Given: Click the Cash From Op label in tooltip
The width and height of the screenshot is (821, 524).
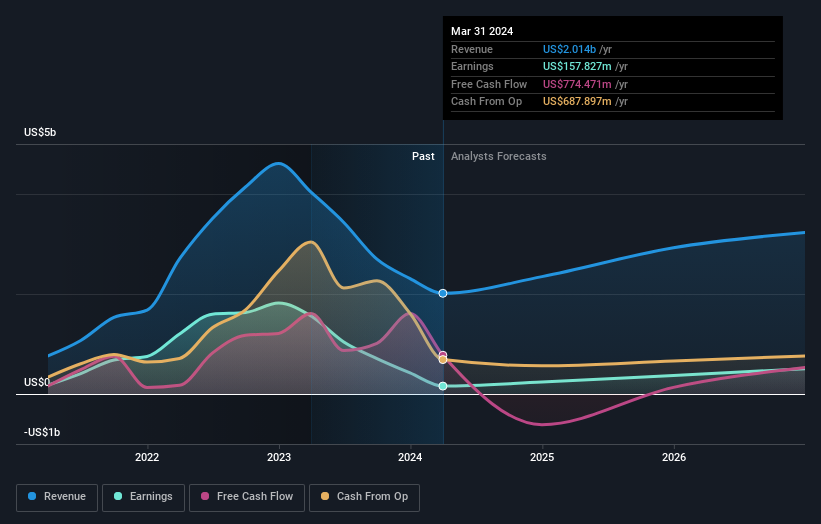Looking at the screenshot, I should [x=486, y=102].
